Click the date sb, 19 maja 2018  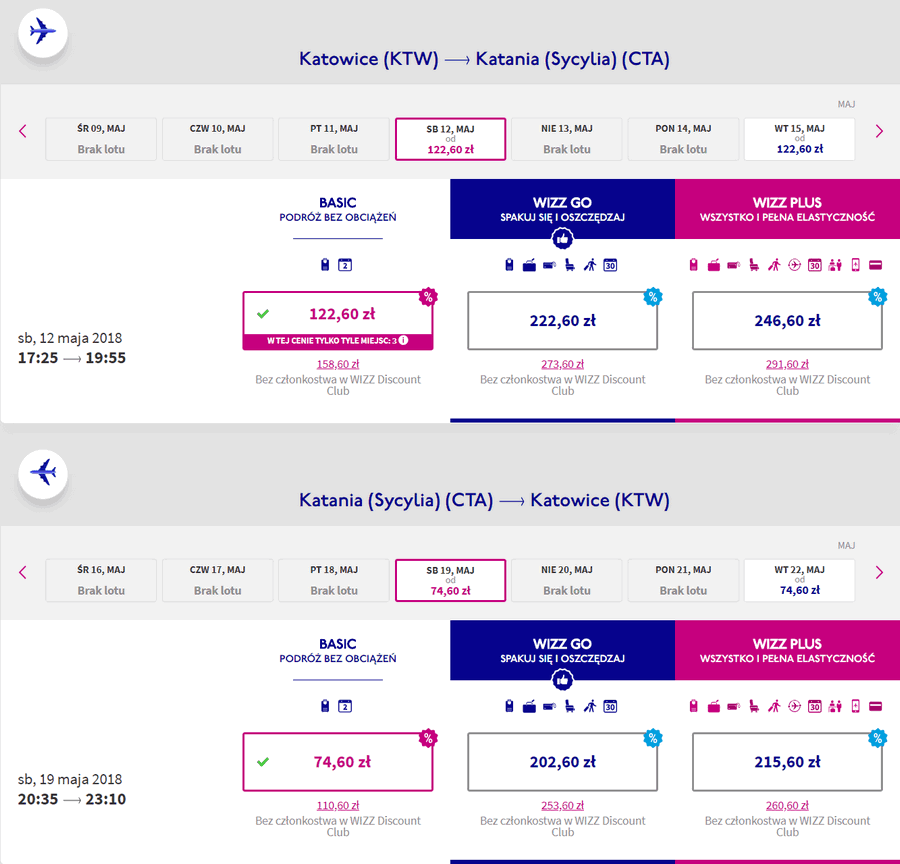click(70, 779)
